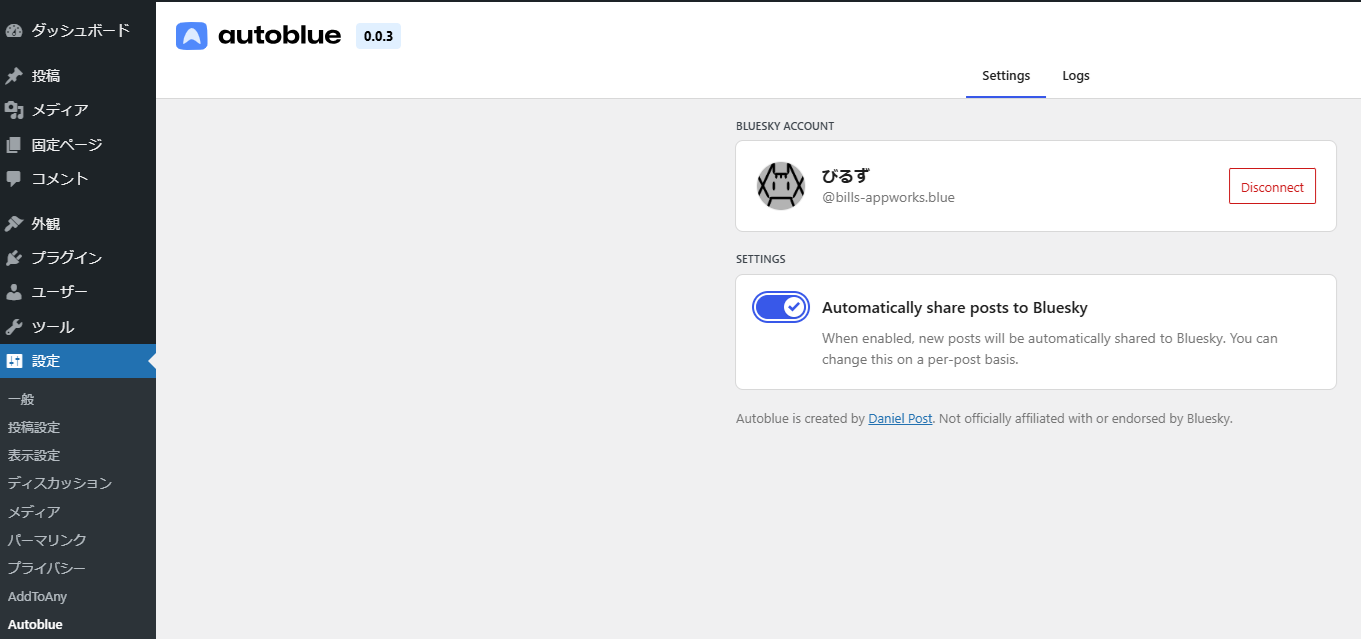This screenshot has height=639, width=1361.
Task: Open the パーマリンク settings submenu item
Action: pos(47,540)
